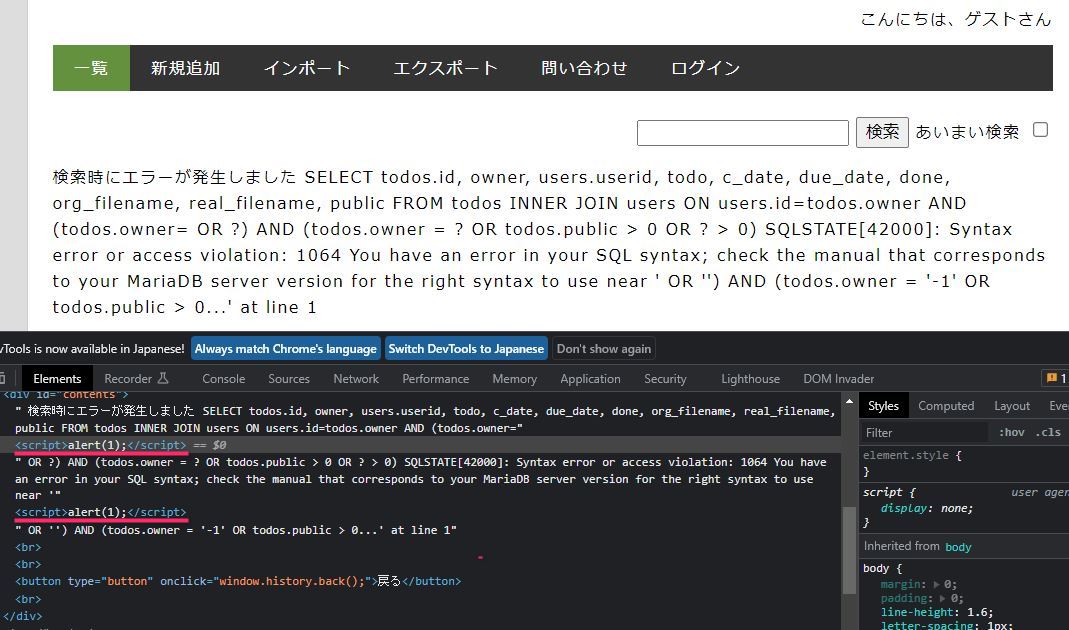Switch to the Computed pane tab
Viewport: 1069px width, 630px height.
coord(946,406)
